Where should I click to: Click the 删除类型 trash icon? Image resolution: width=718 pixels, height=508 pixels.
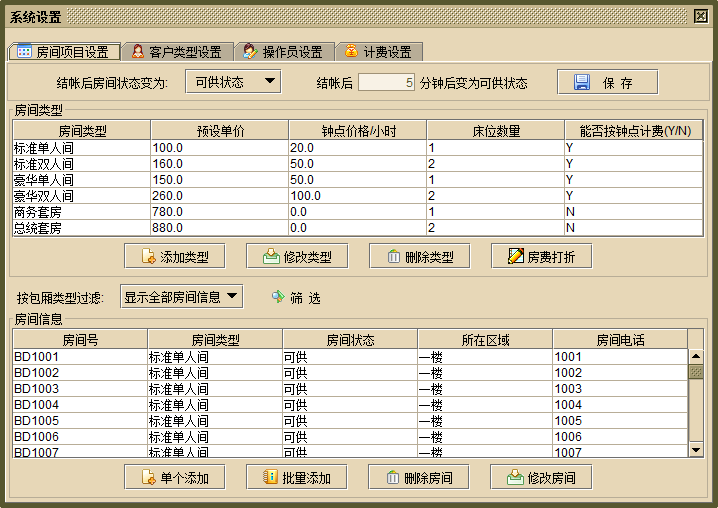[394, 257]
